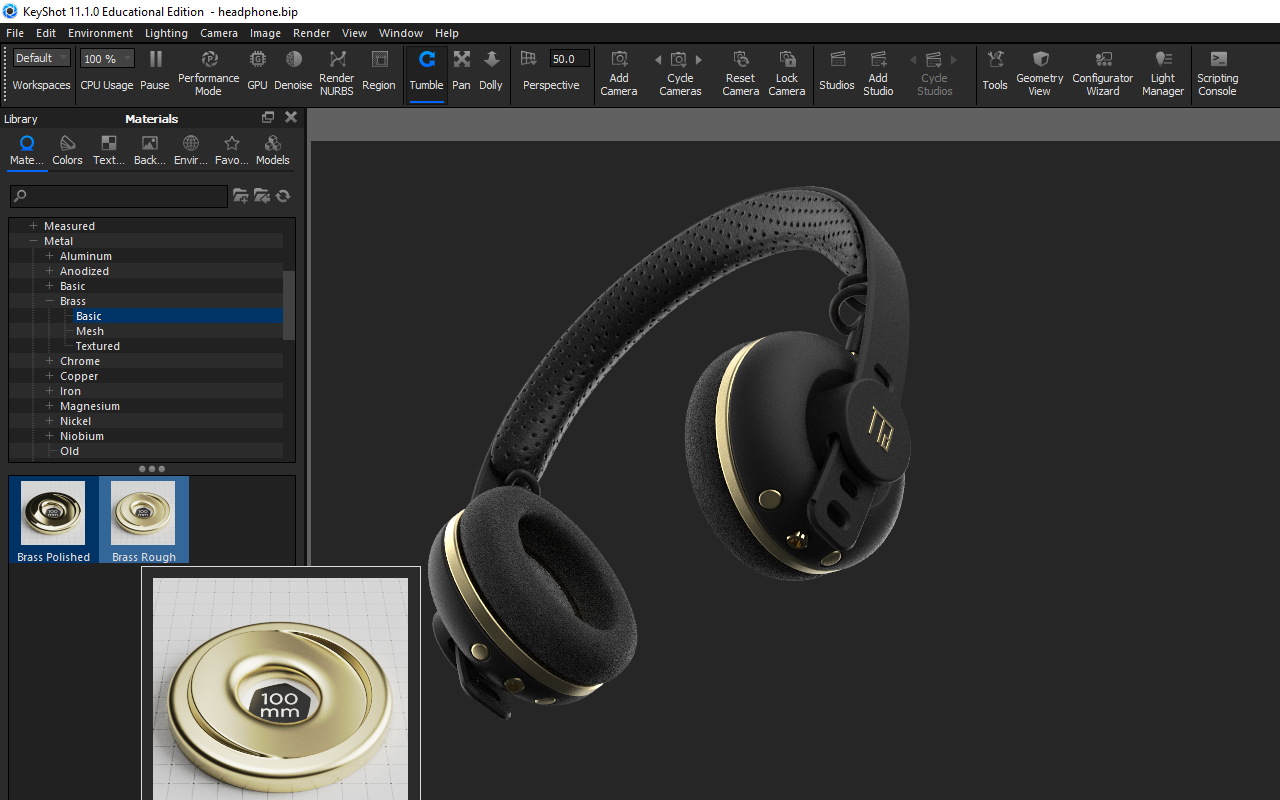Switch to the Materials library tab
This screenshot has width=1280, height=800.
pos(27,151)
